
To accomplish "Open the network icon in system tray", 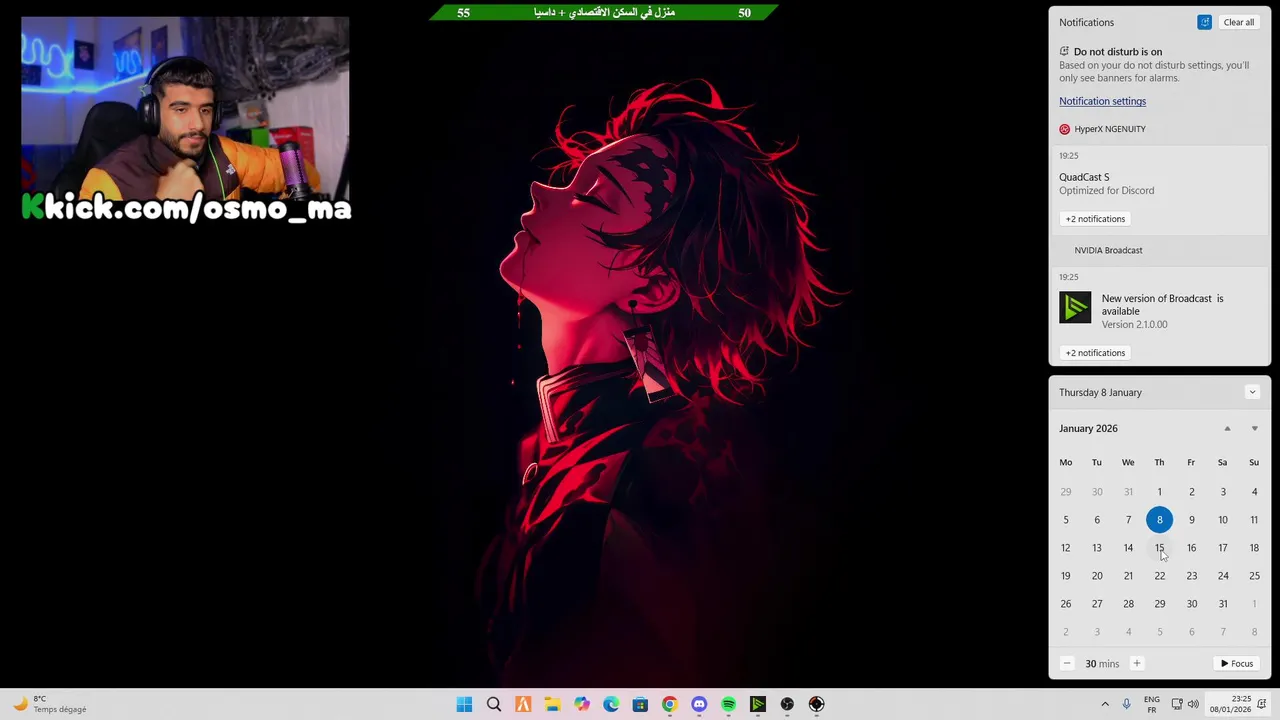I will [1177, 704].
